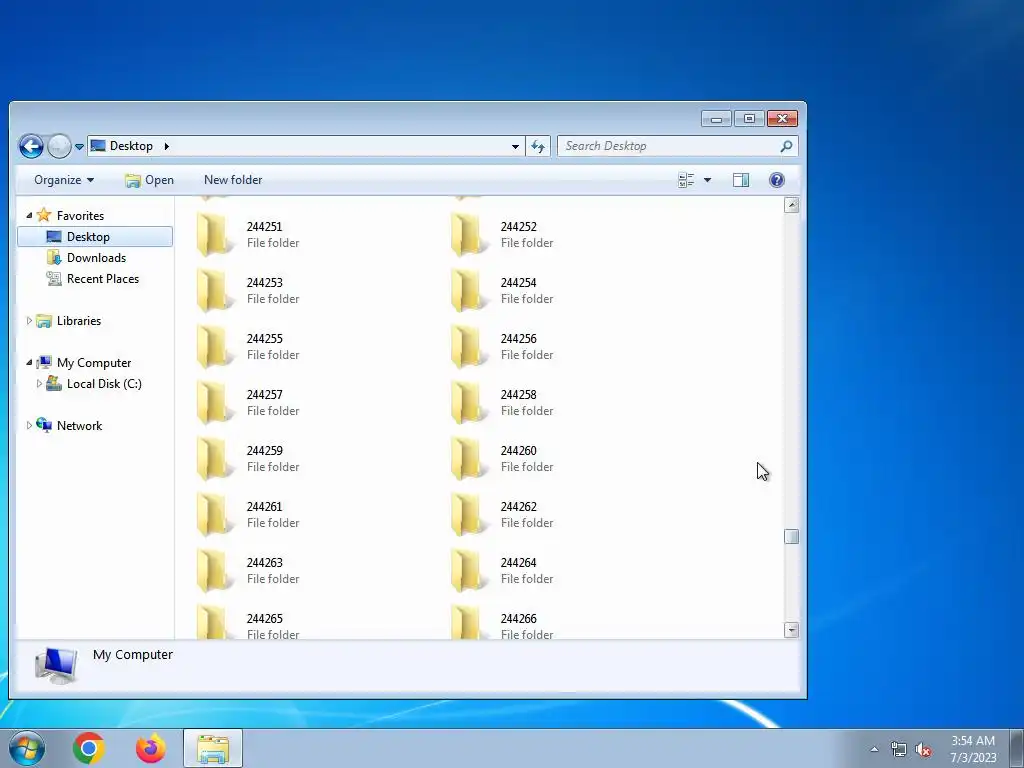Click the folder name 244265
This screenshot has height=768, width=1024.
(x=264, y=618)
